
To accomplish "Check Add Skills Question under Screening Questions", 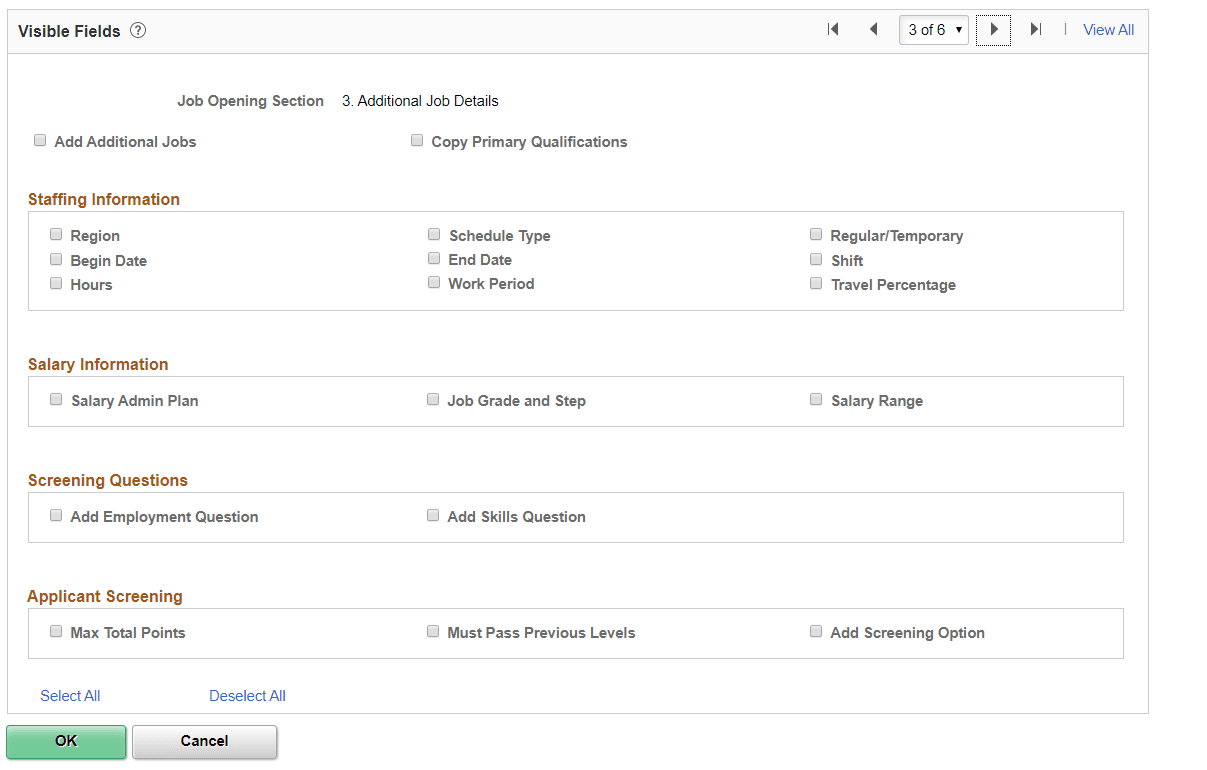I will (x=433, y=514).
